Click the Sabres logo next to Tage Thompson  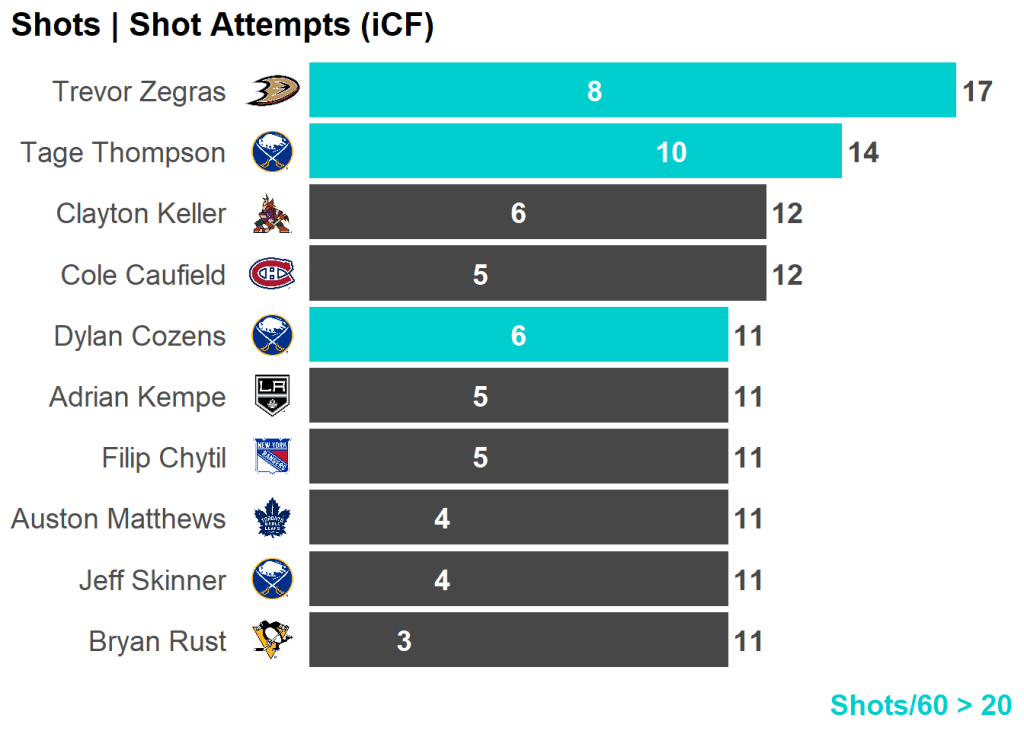(x=271, y=152)
